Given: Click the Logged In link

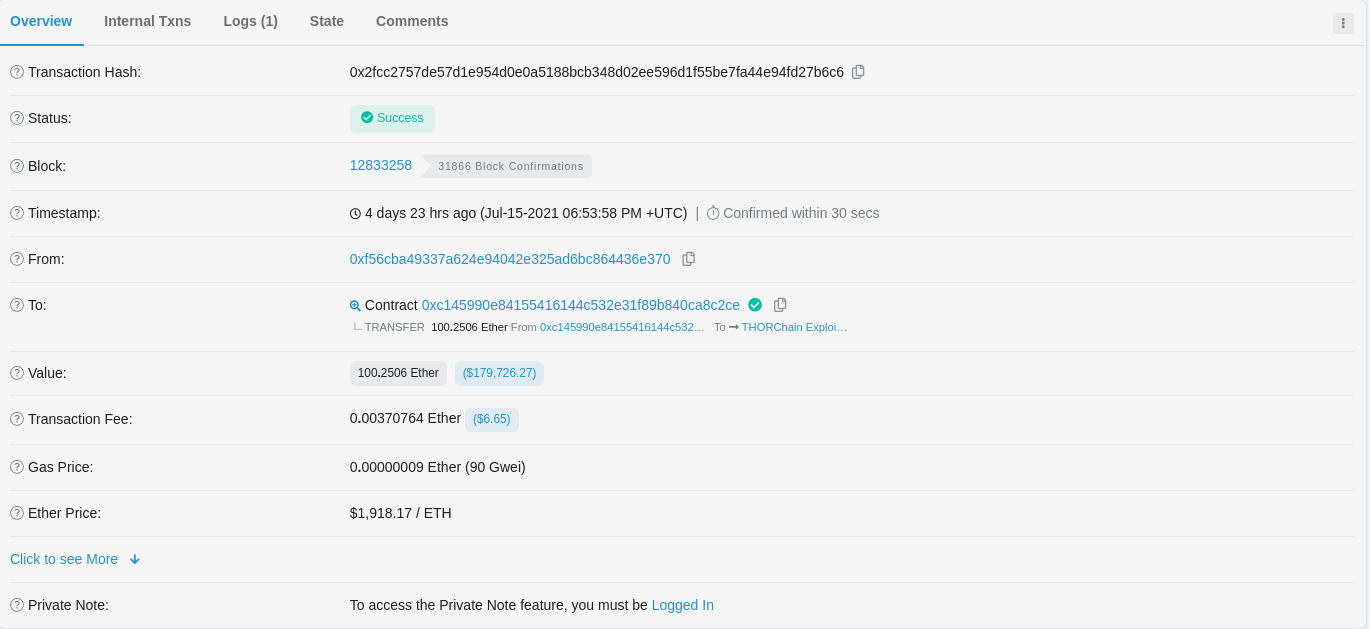Looking at the screenshot, I should click(x=682, y=605).
